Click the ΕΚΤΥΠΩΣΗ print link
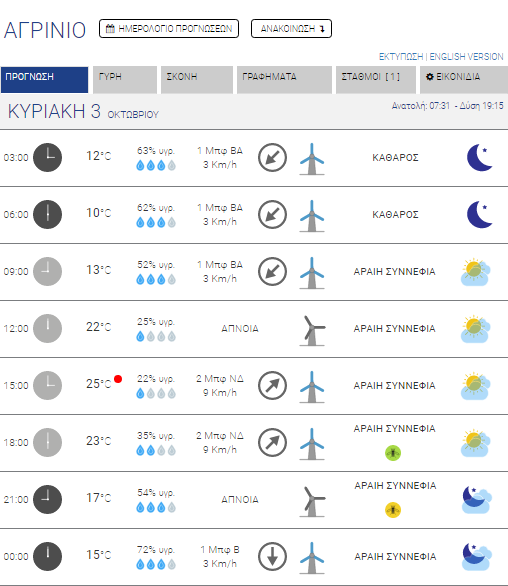Image resolution: width=508 pixels, height=586 pixels. coord(401,57)
